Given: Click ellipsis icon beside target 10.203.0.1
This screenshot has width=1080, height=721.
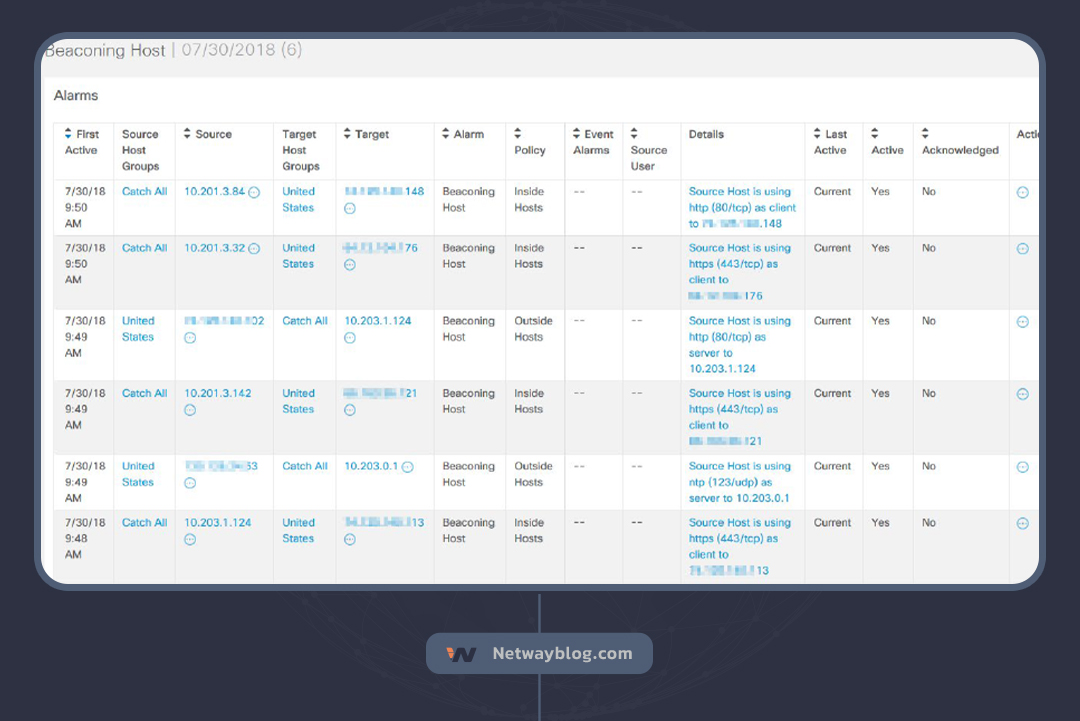Looking at the screenshot, I should point(408,467).
